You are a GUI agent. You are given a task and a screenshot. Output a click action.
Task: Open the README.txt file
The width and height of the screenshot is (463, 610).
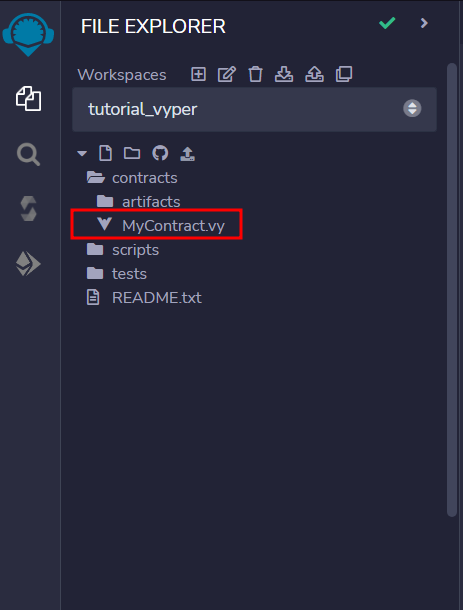(144, 298)
